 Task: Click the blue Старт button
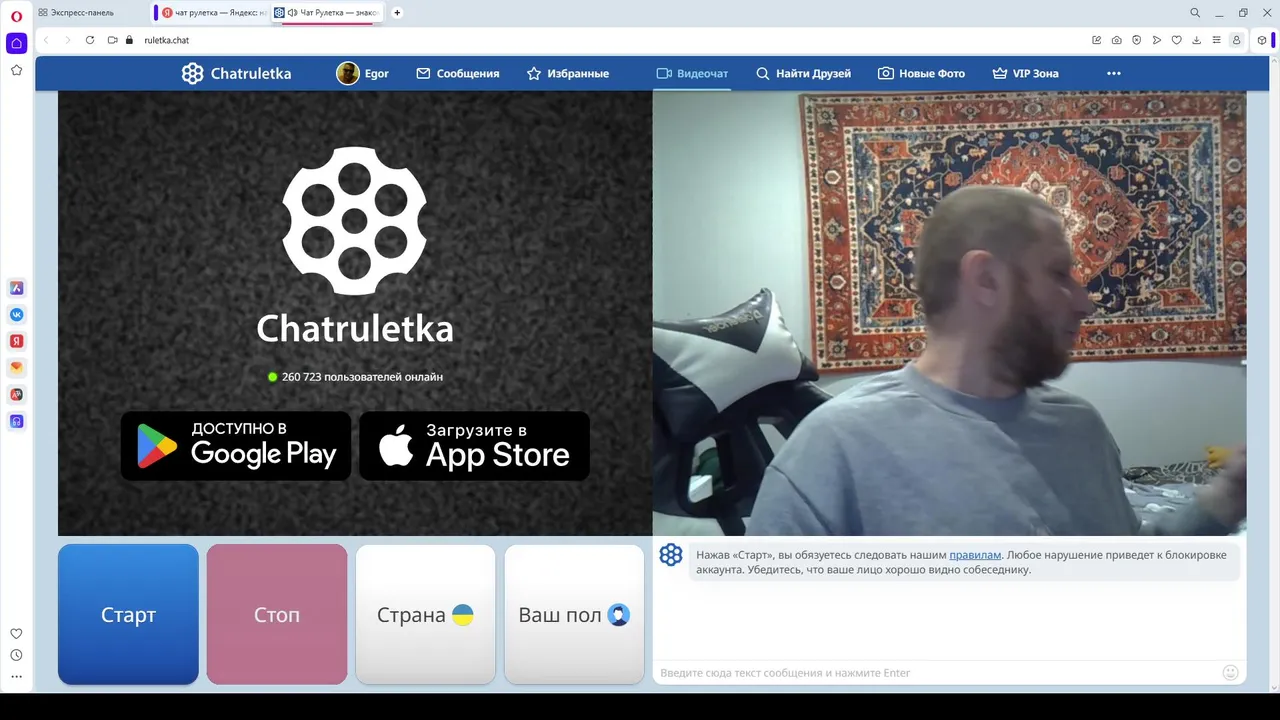click(128, 614)
